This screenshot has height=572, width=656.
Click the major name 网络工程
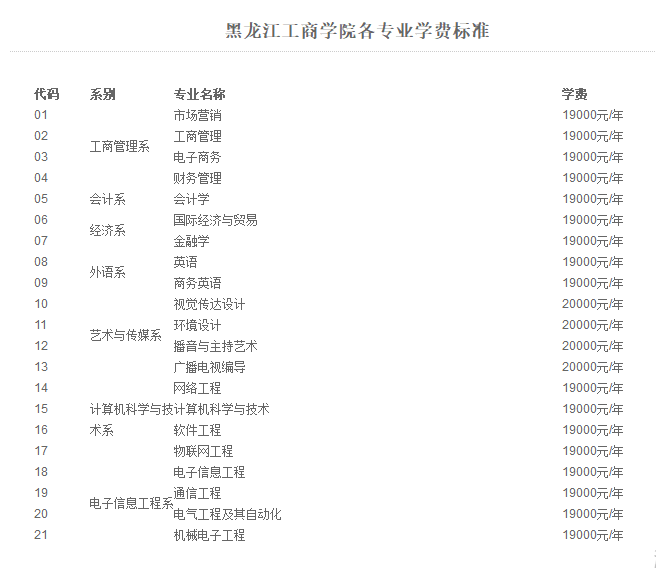(x=197, y=388)
